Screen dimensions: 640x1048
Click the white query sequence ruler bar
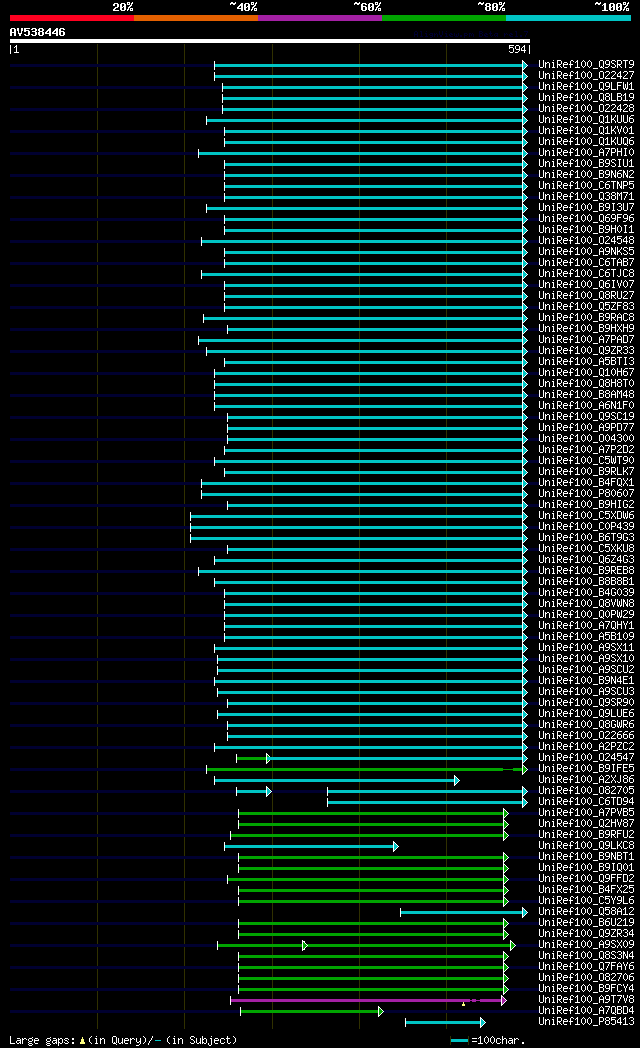[270, 41]
